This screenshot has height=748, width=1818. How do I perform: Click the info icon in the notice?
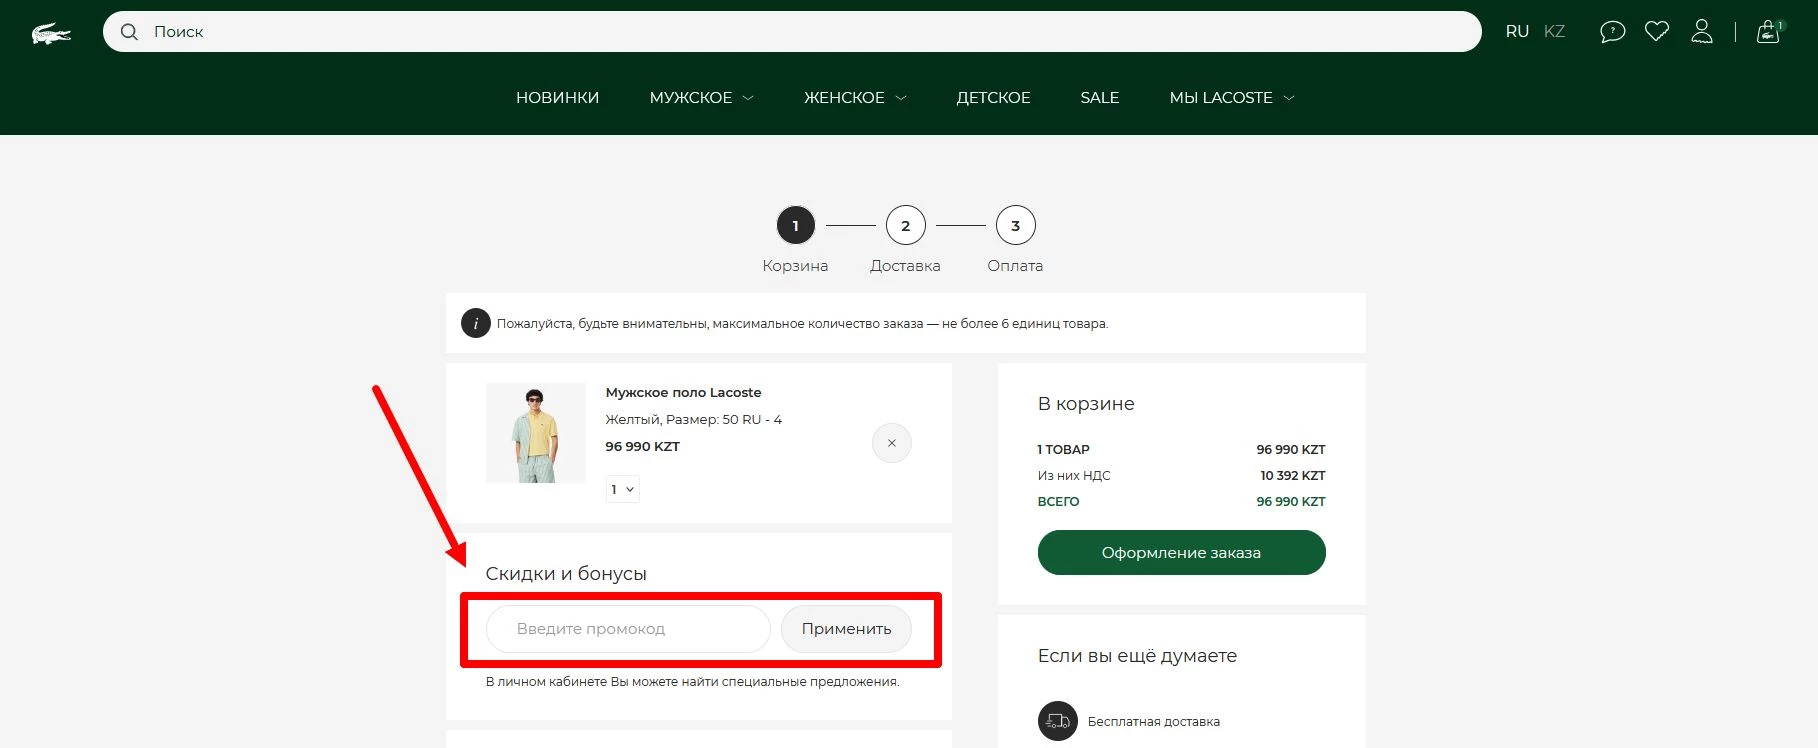(475, 323)
